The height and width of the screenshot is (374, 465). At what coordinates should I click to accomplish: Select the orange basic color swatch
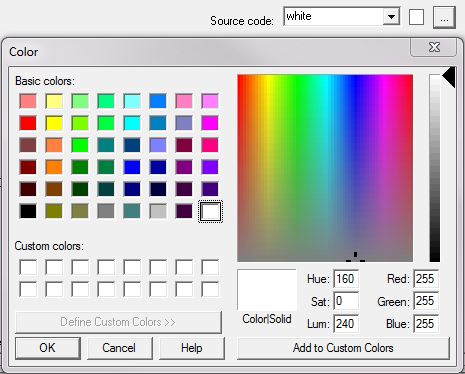(x=54, y=167)
